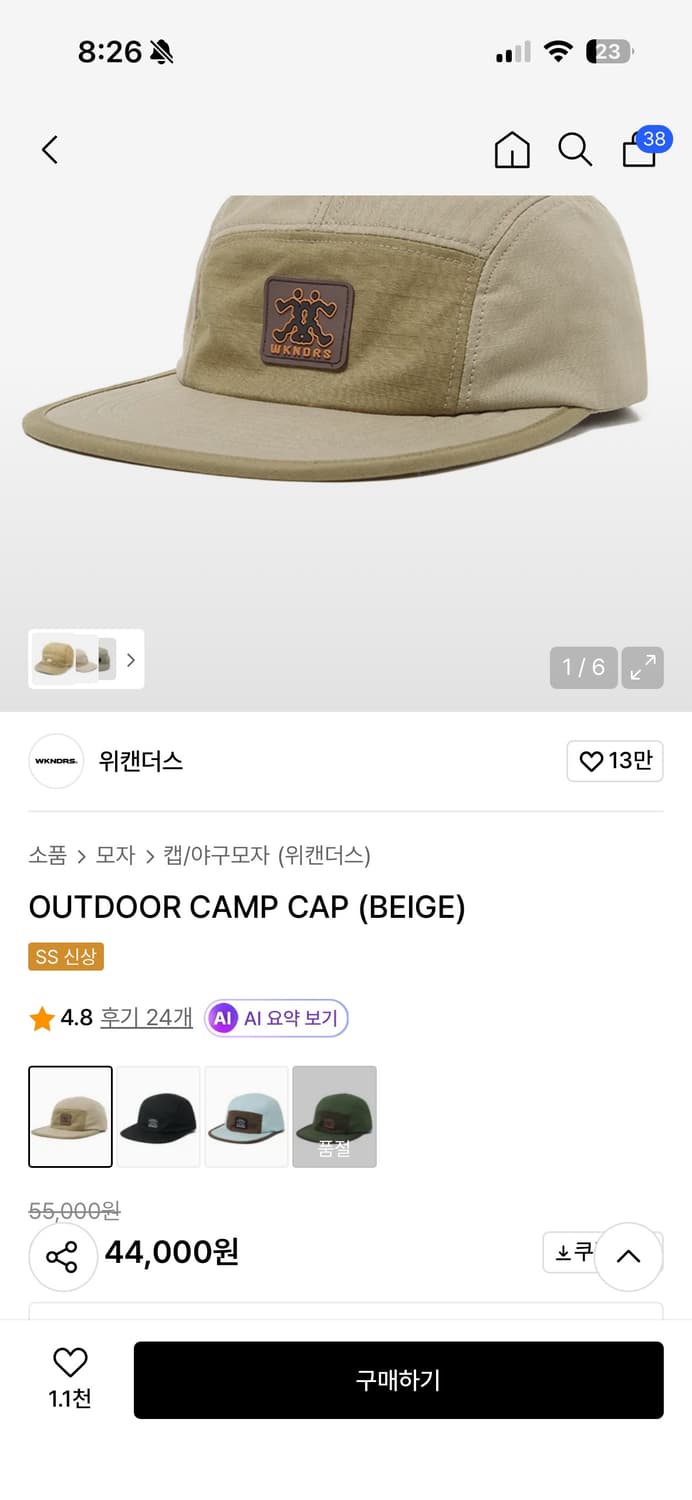Like the product with the bottom heart

(x=67, y=1362)
